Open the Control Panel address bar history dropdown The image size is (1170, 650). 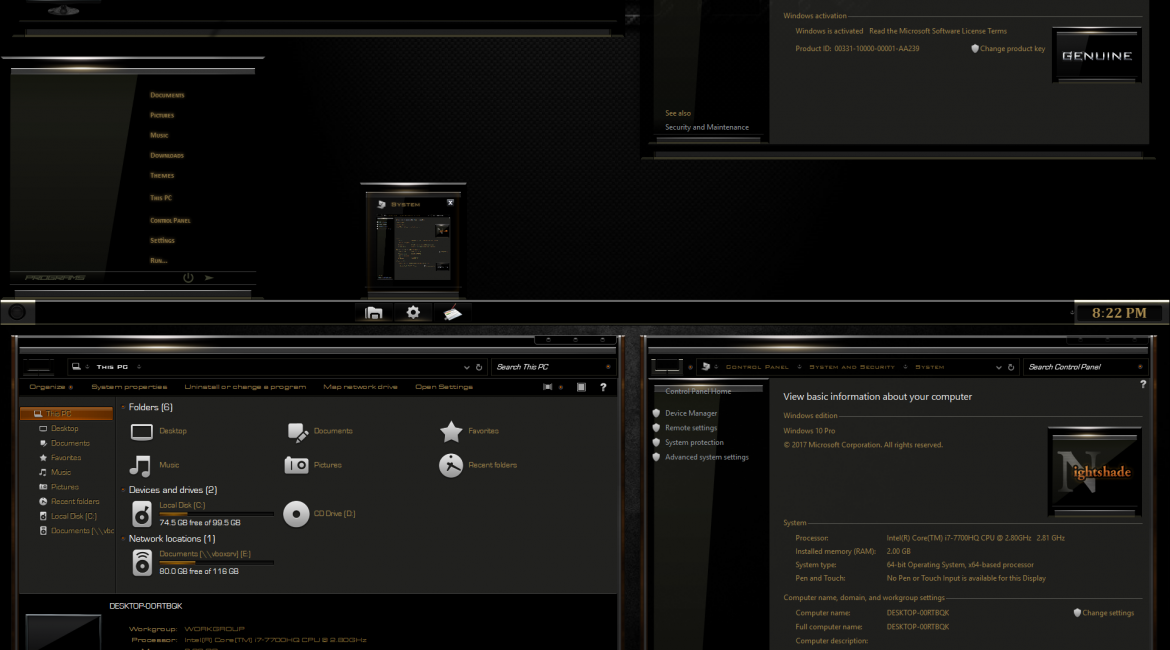point(998,367)
